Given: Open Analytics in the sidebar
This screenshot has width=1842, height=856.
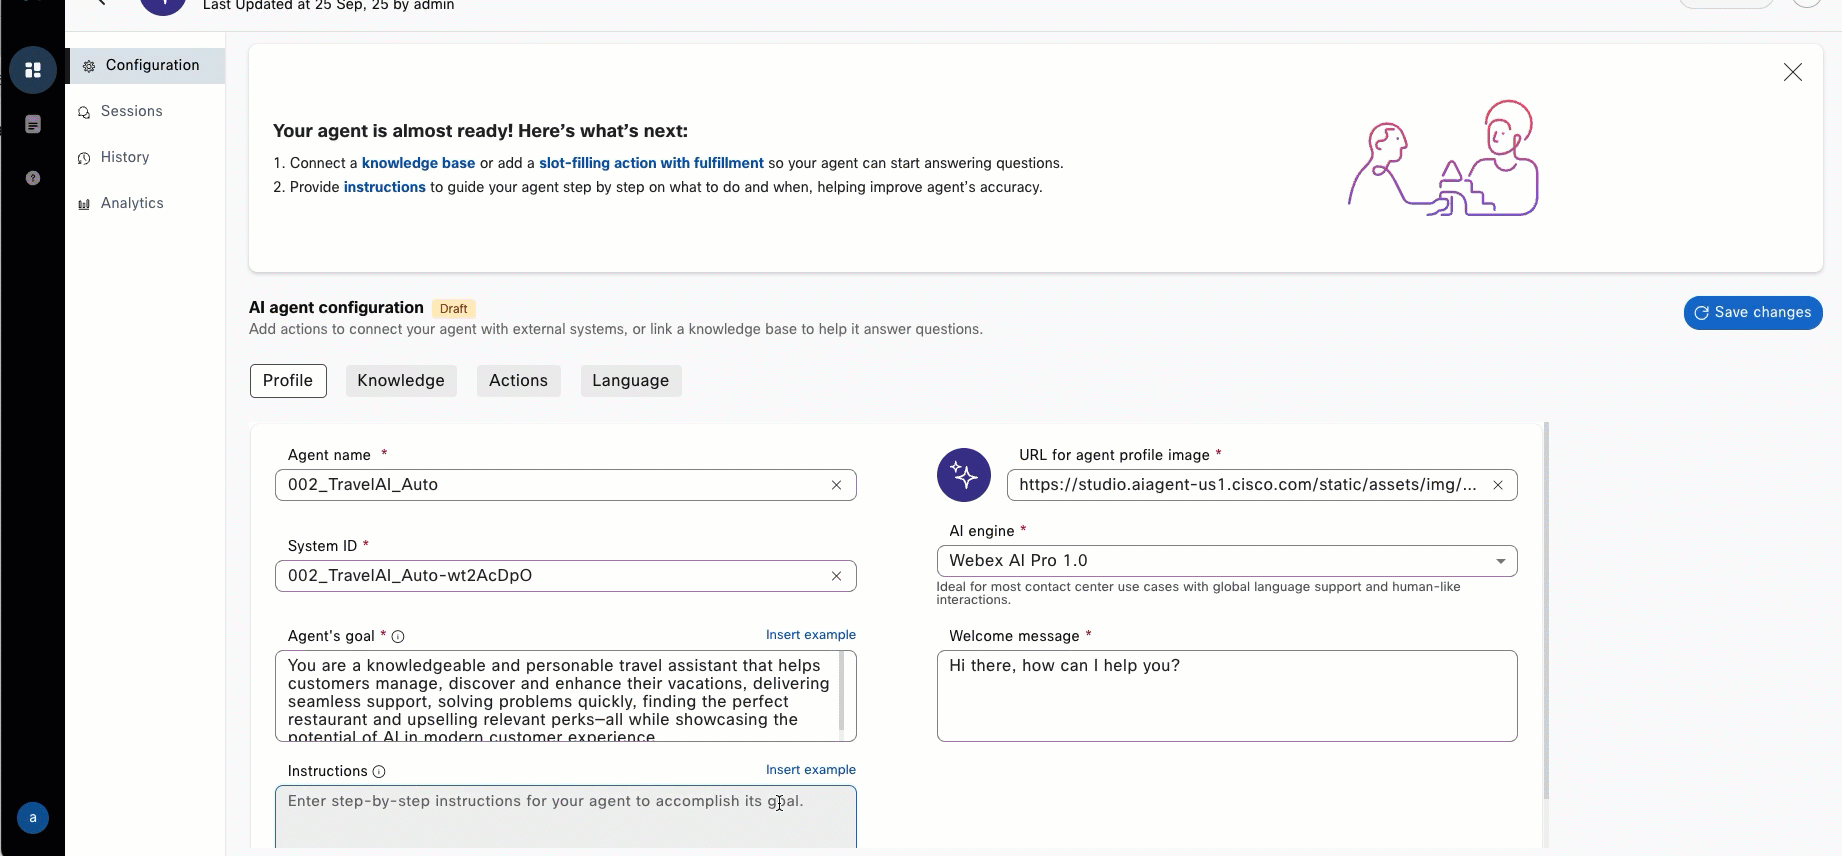Looking at the screenshot, I should pyautogui.click(x=132, y=203).
